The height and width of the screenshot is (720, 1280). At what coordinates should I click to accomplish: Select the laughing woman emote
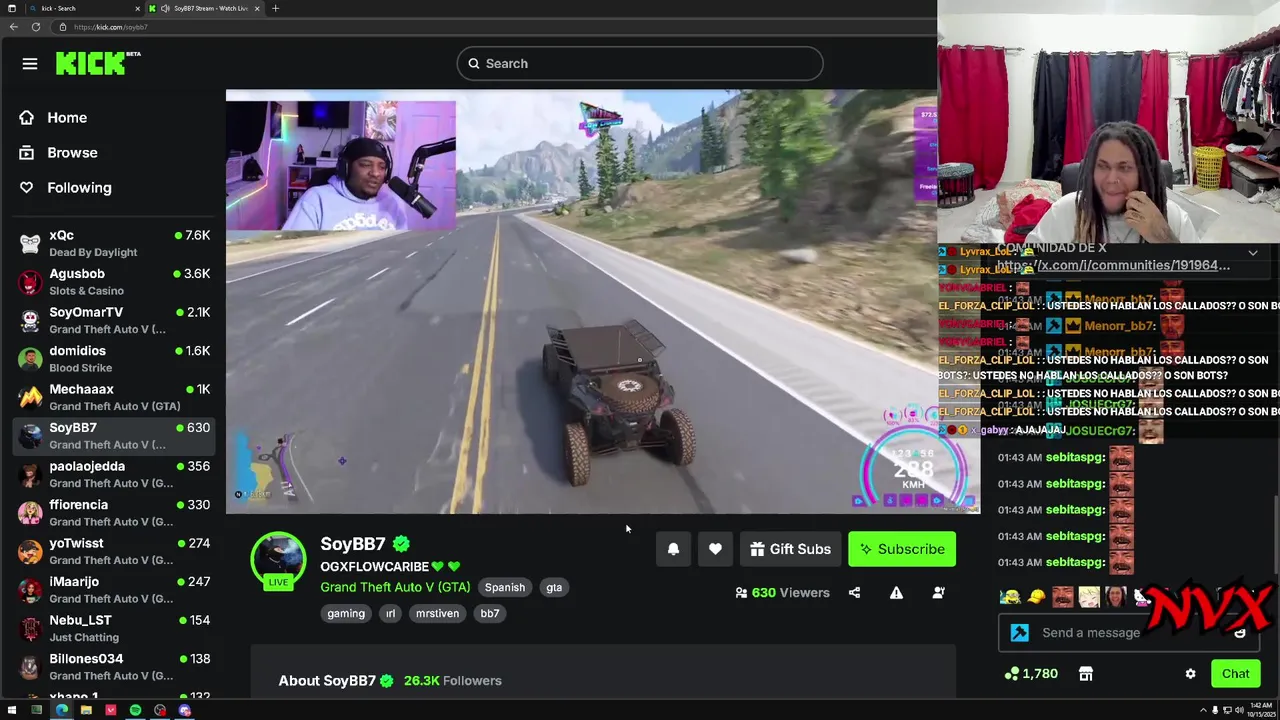1114,597
